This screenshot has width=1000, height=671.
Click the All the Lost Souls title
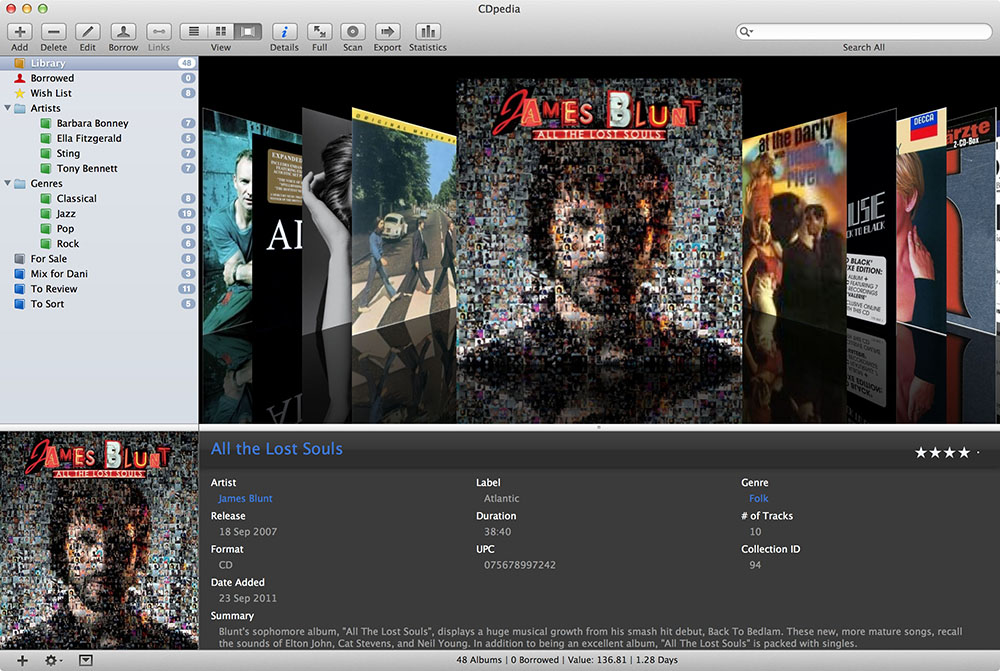click(x=277, y=449)
